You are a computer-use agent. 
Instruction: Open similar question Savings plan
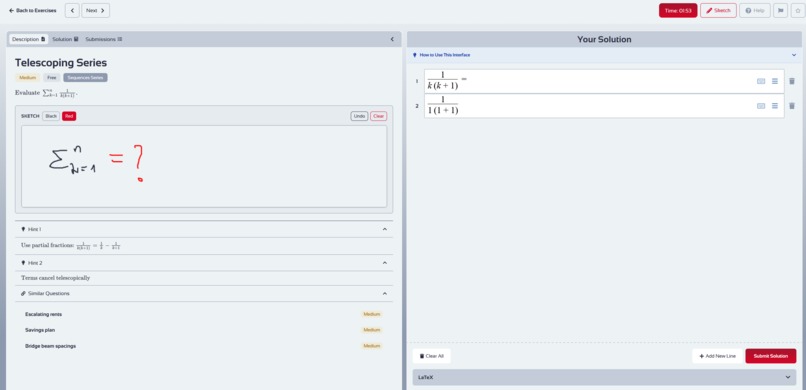[x=40, y=330]
